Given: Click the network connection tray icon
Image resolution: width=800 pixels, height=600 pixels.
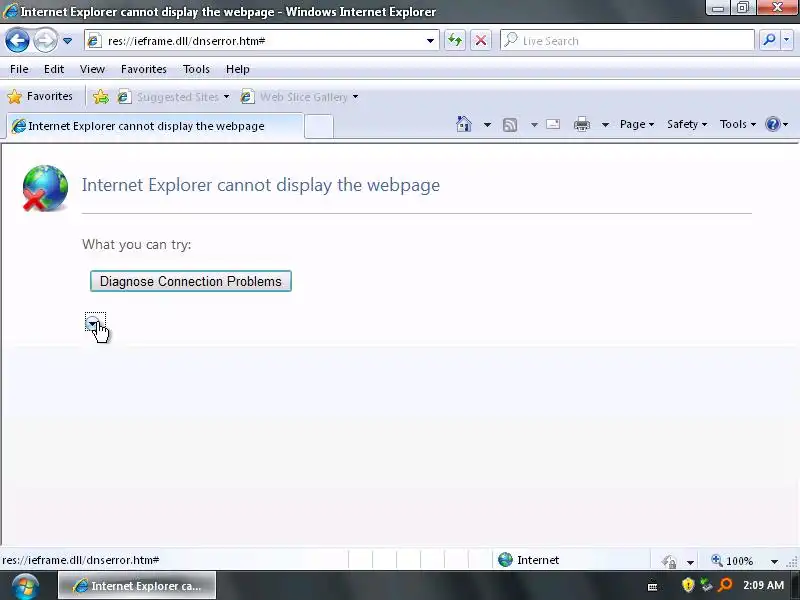Looking at the screenshot, I should (x=706, y=584).
